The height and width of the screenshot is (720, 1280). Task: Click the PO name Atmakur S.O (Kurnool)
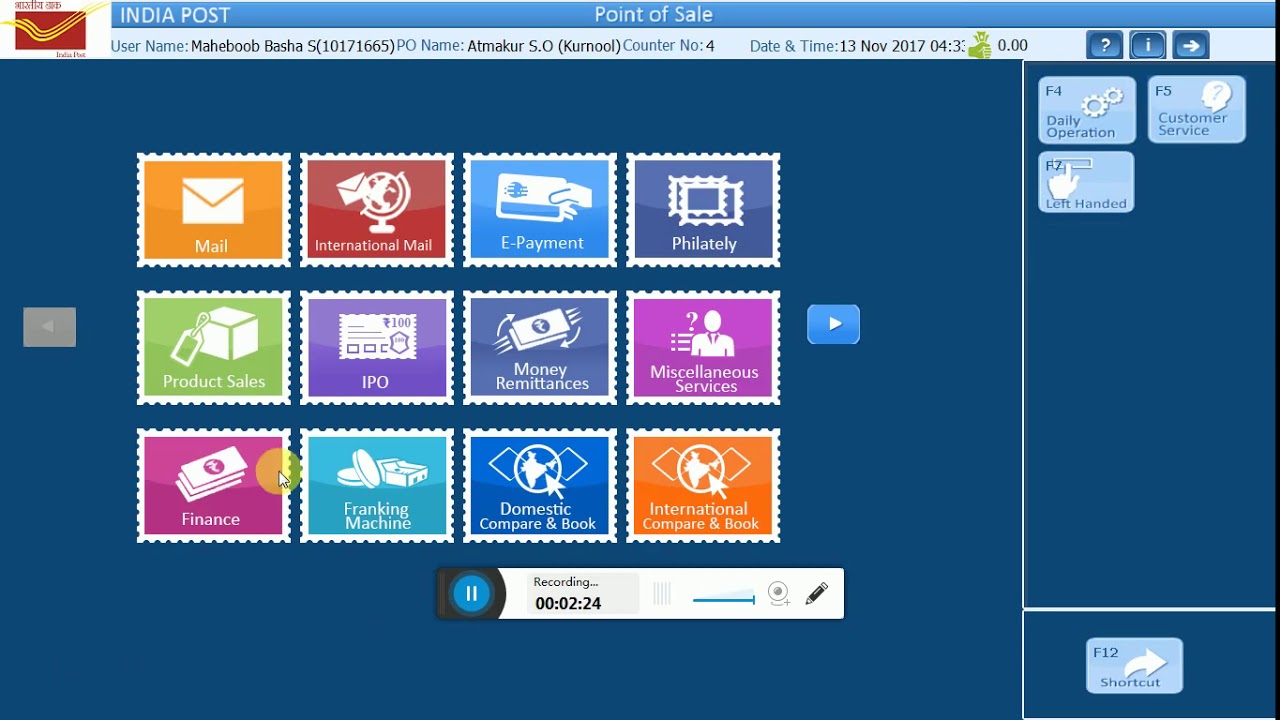(x=544, y=46)
